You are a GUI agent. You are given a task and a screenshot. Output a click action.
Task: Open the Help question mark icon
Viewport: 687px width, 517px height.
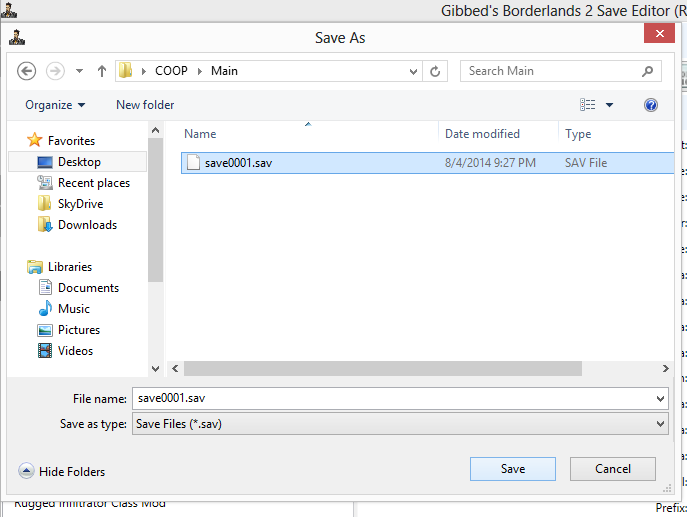651,105
